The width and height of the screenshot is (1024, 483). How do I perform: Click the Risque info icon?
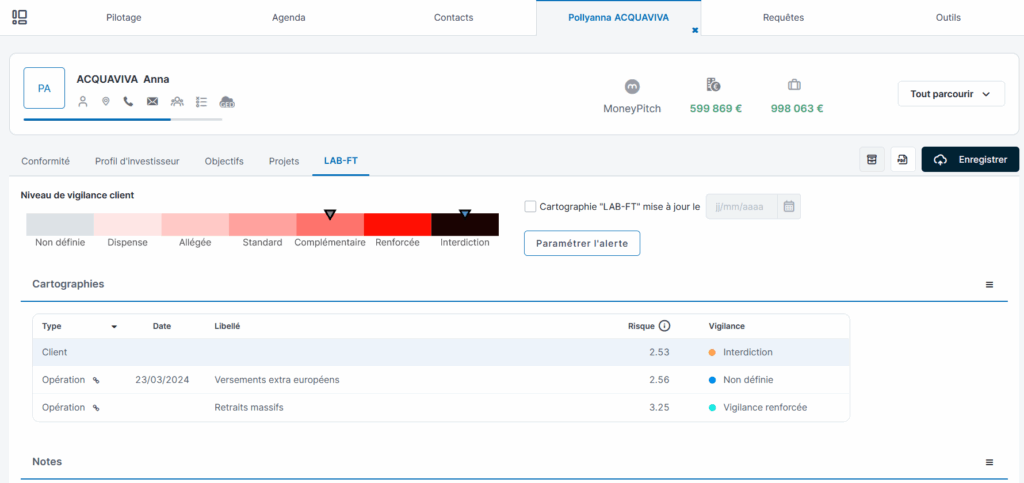(664, 326)
